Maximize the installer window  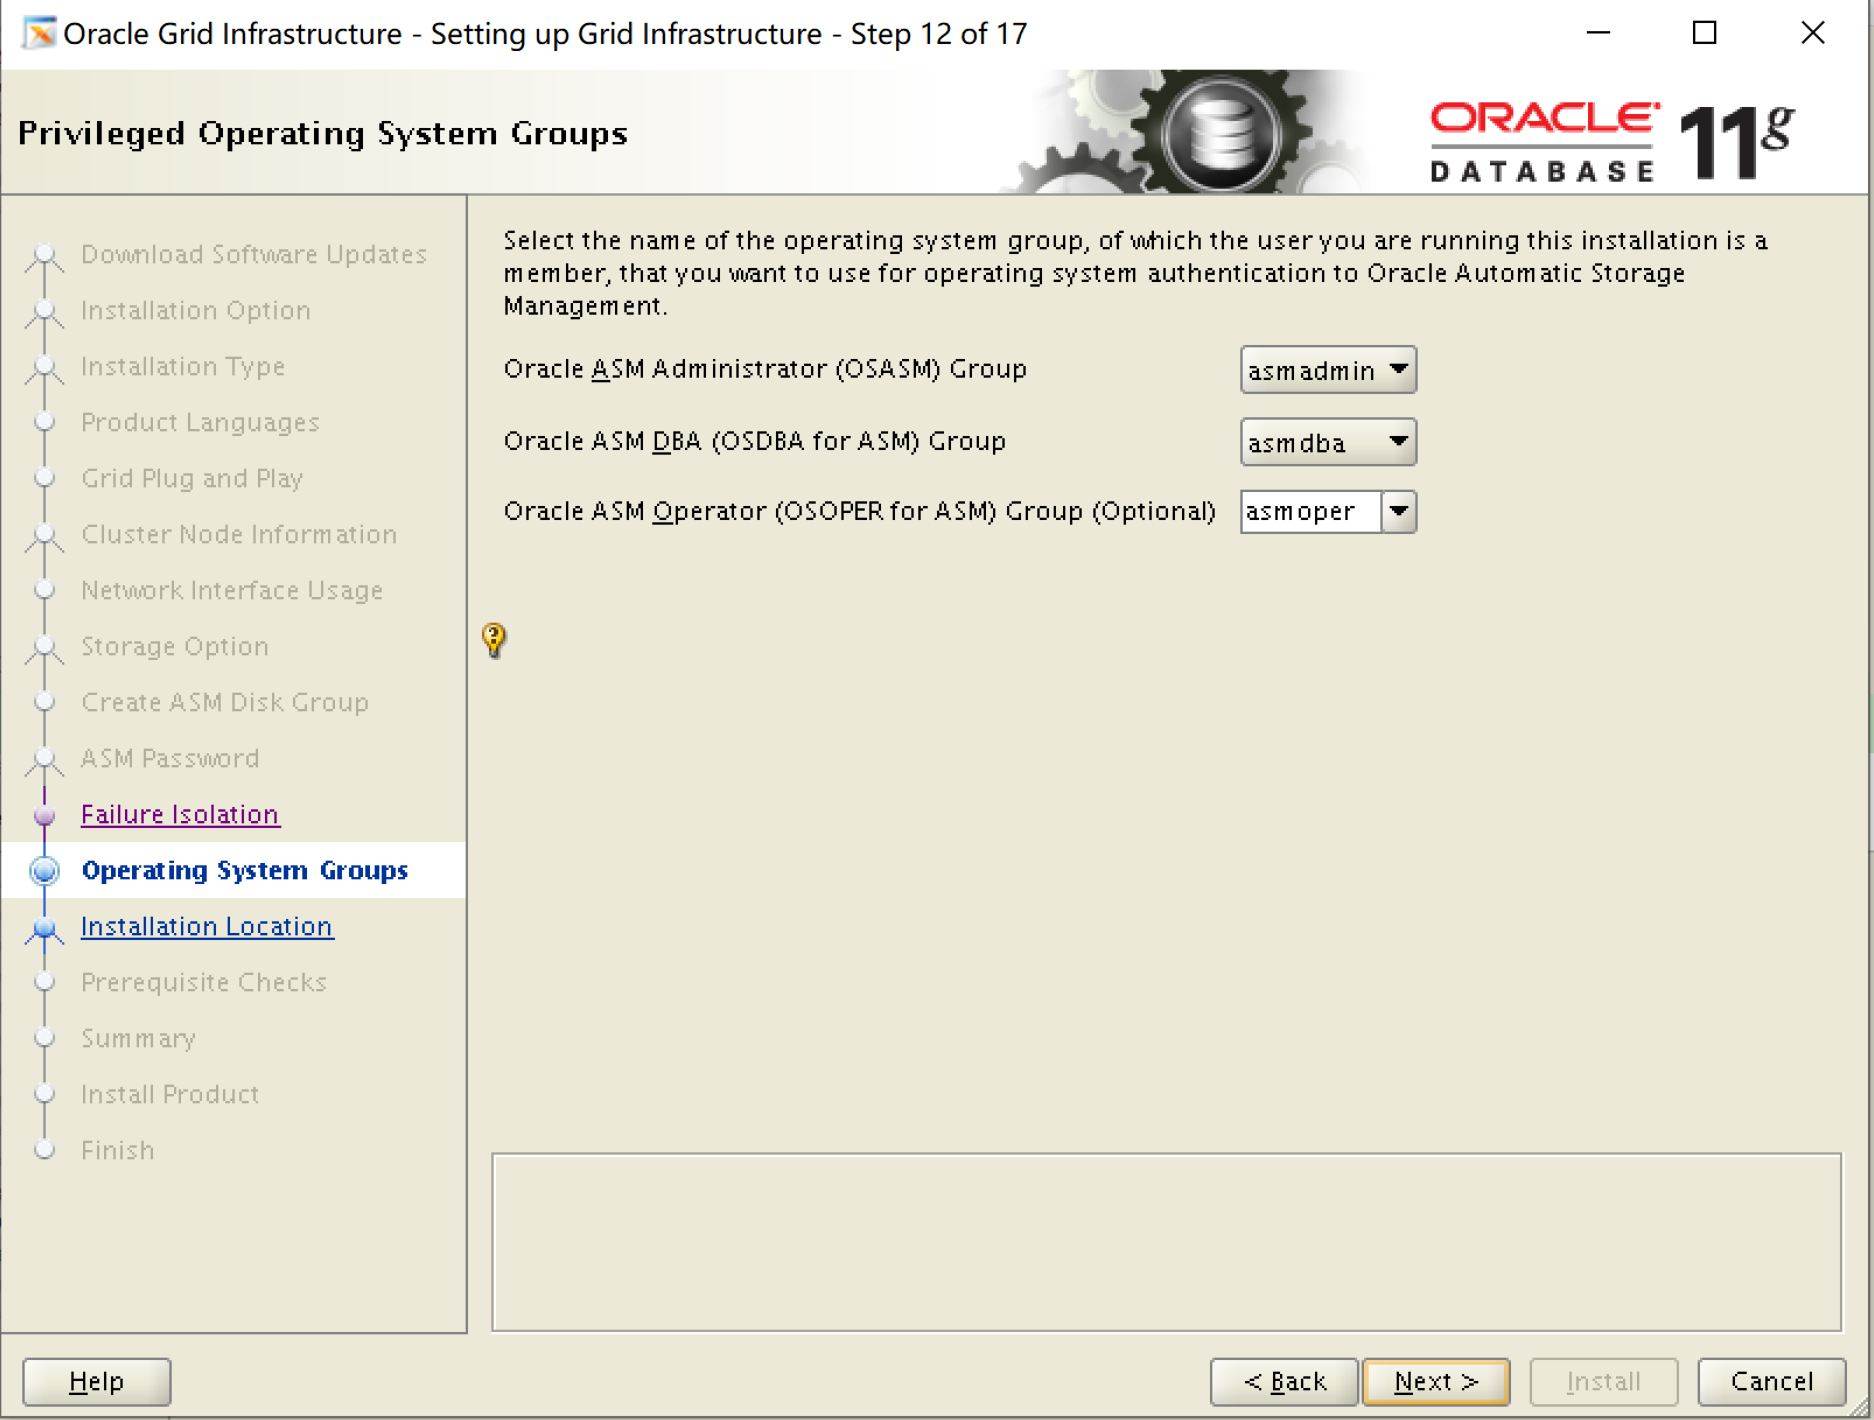coord(1704,33)
